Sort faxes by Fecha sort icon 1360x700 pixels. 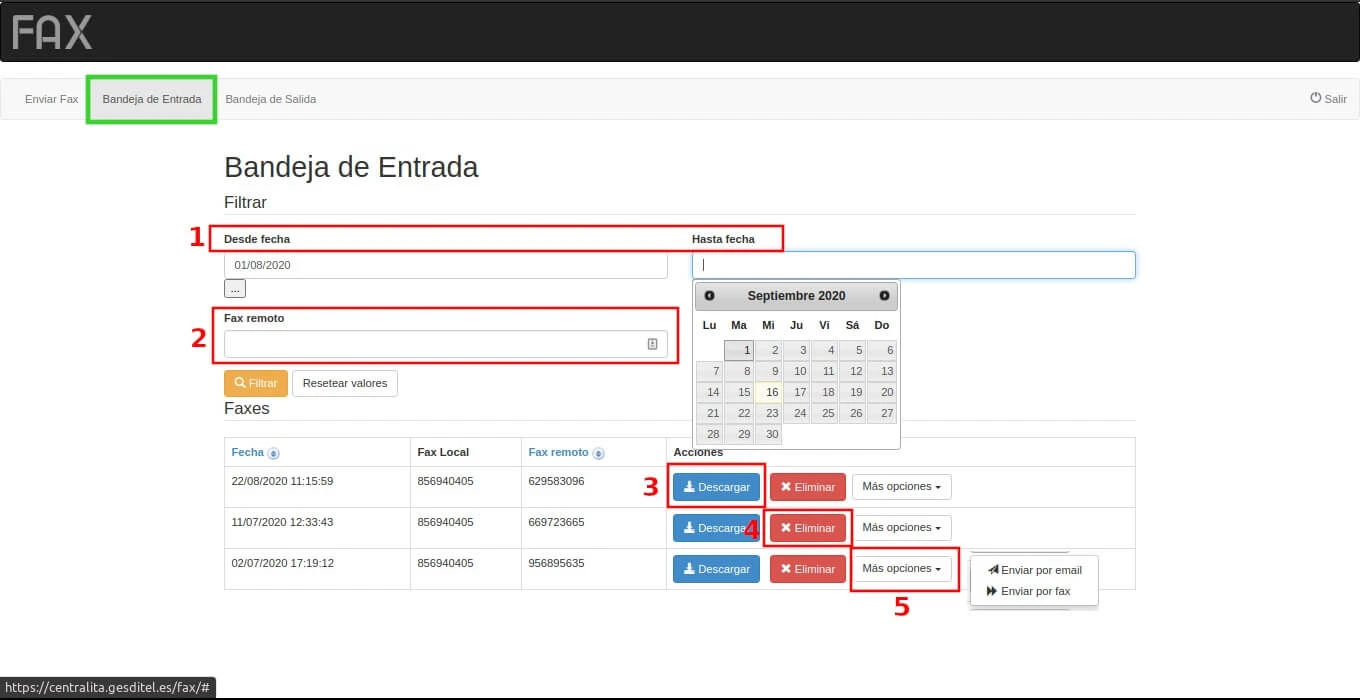(x=274, y=454)
